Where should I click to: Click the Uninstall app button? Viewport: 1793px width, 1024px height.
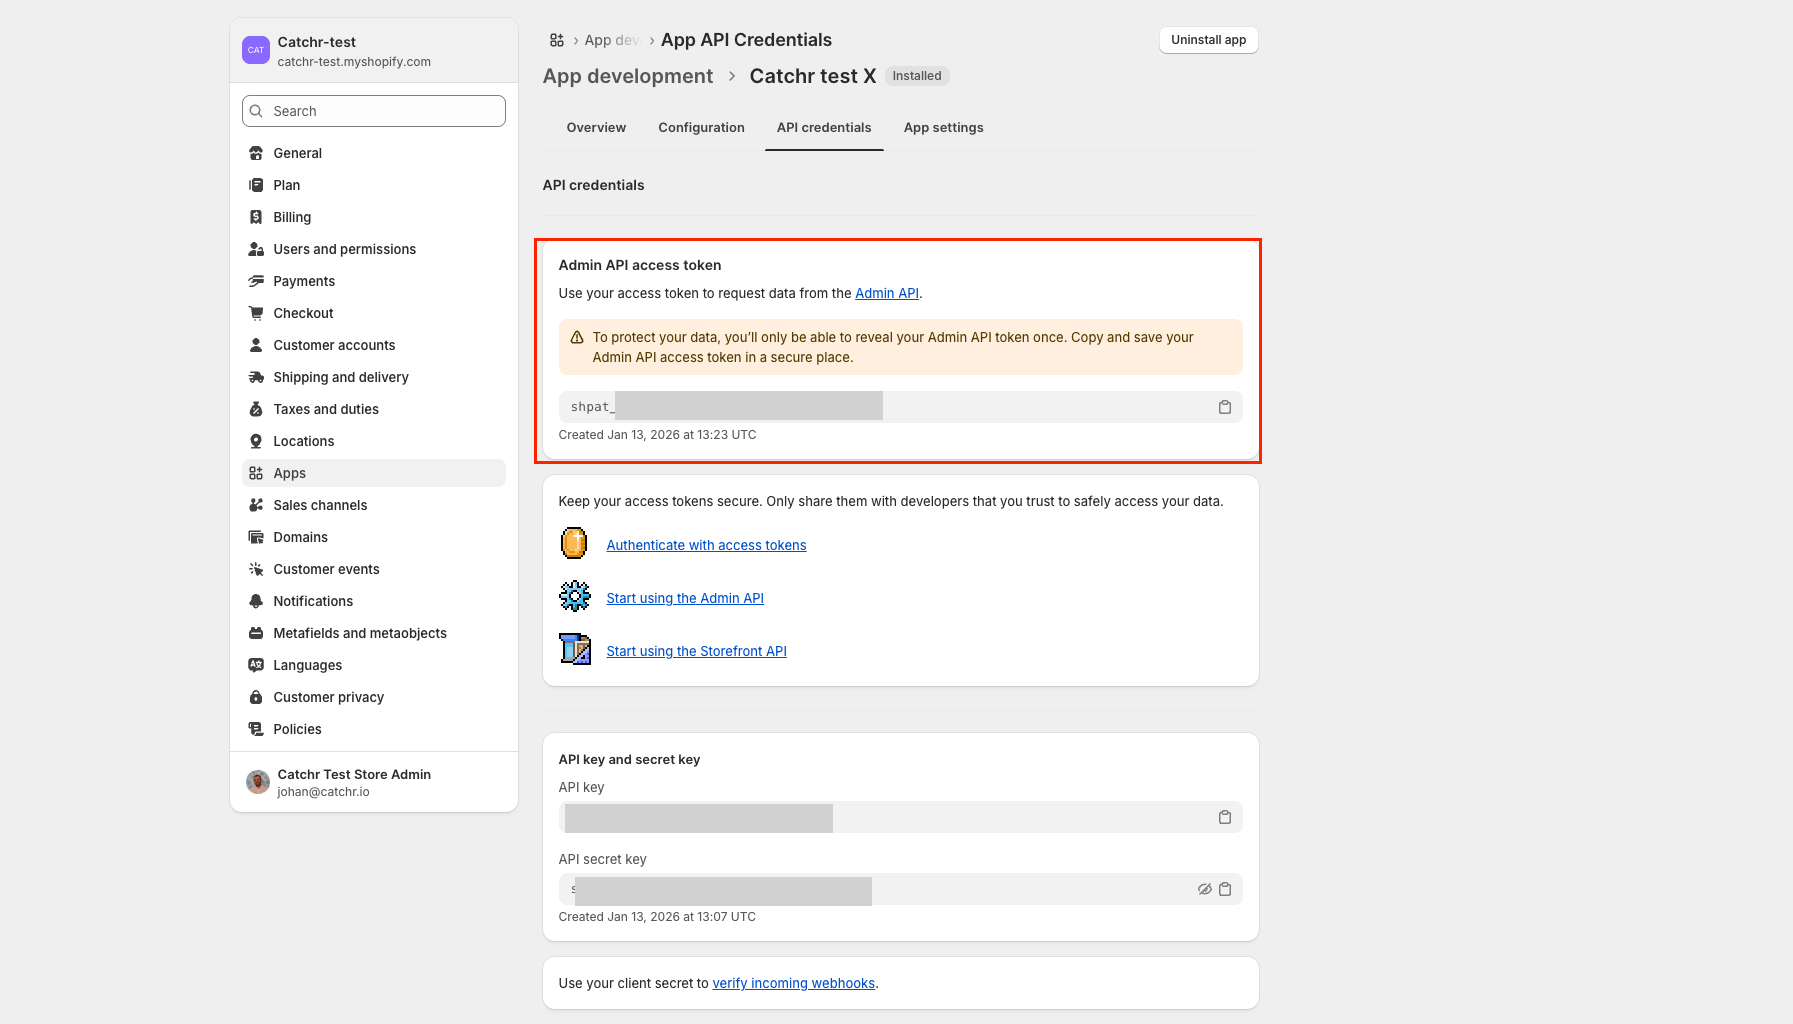[1208, 40]
